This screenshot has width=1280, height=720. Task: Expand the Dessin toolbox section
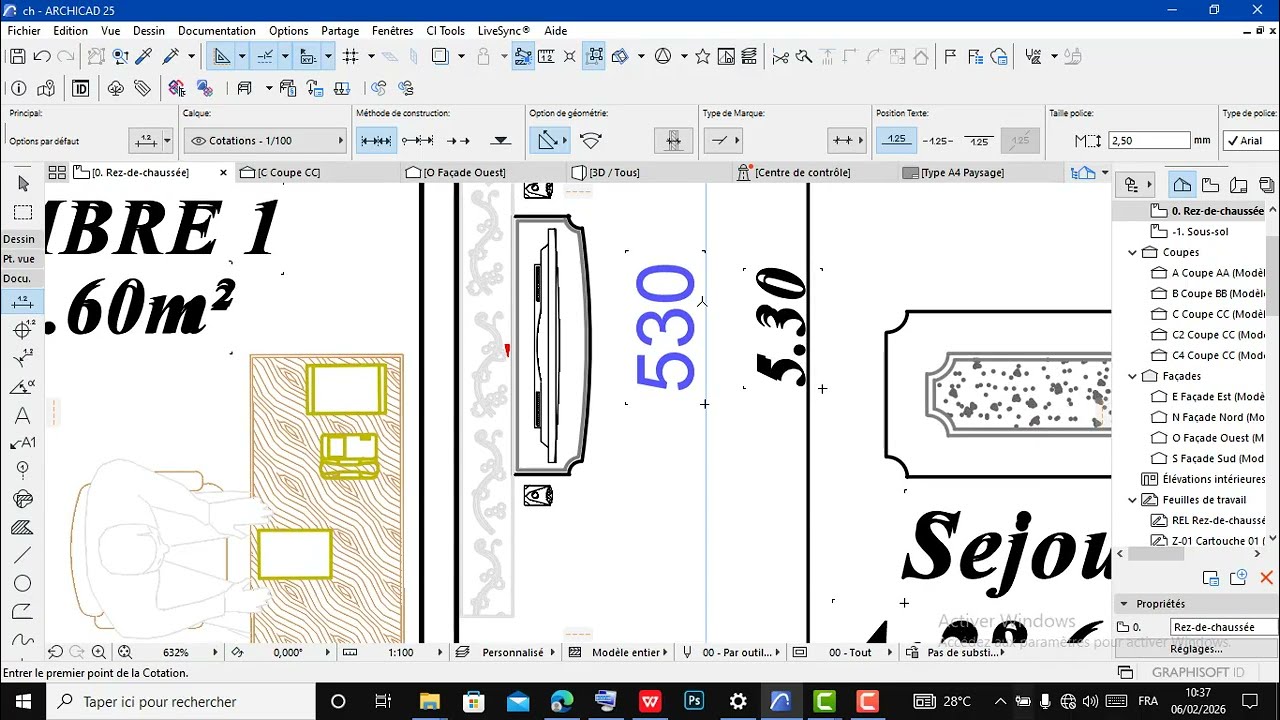pos(19,239)
